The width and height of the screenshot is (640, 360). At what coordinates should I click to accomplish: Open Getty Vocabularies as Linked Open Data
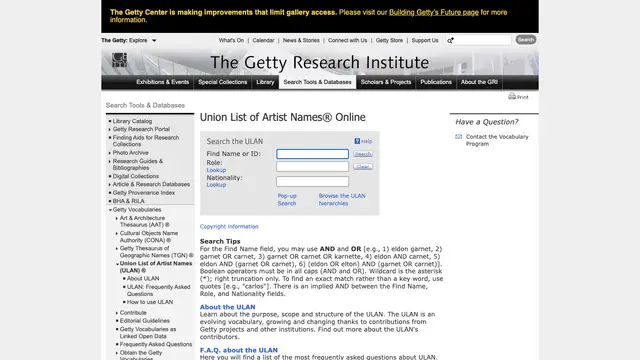148,333
